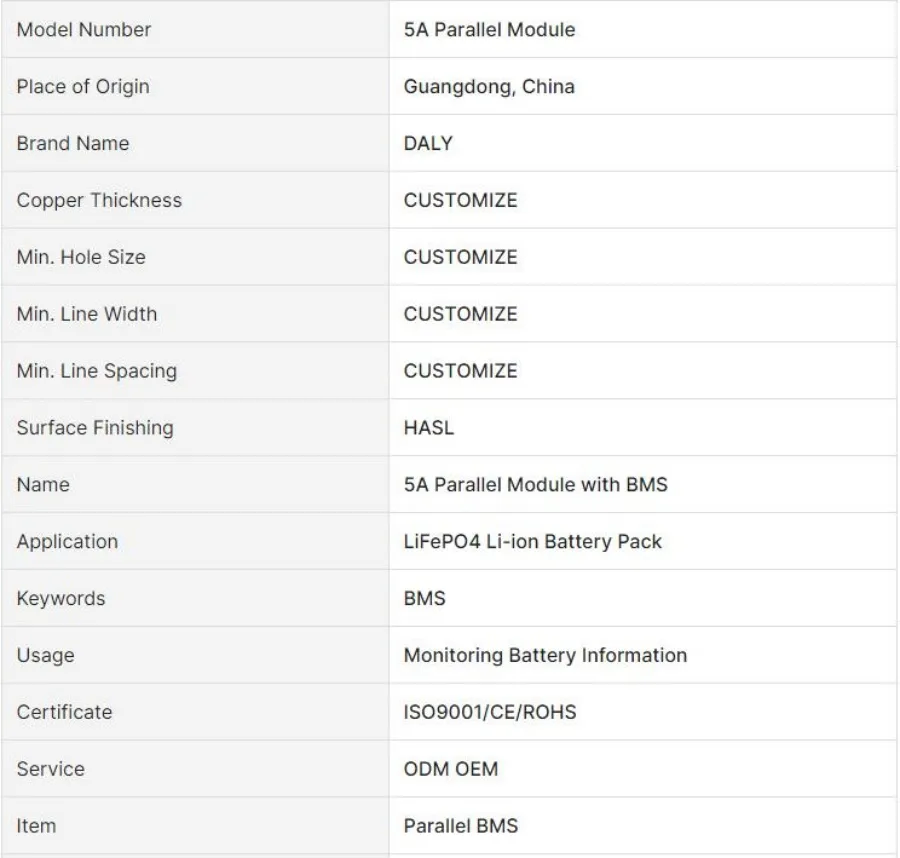The width and height of the screenshot is (900, 858).
Task: Click the DALY brand name value
Action: [428, 144]
